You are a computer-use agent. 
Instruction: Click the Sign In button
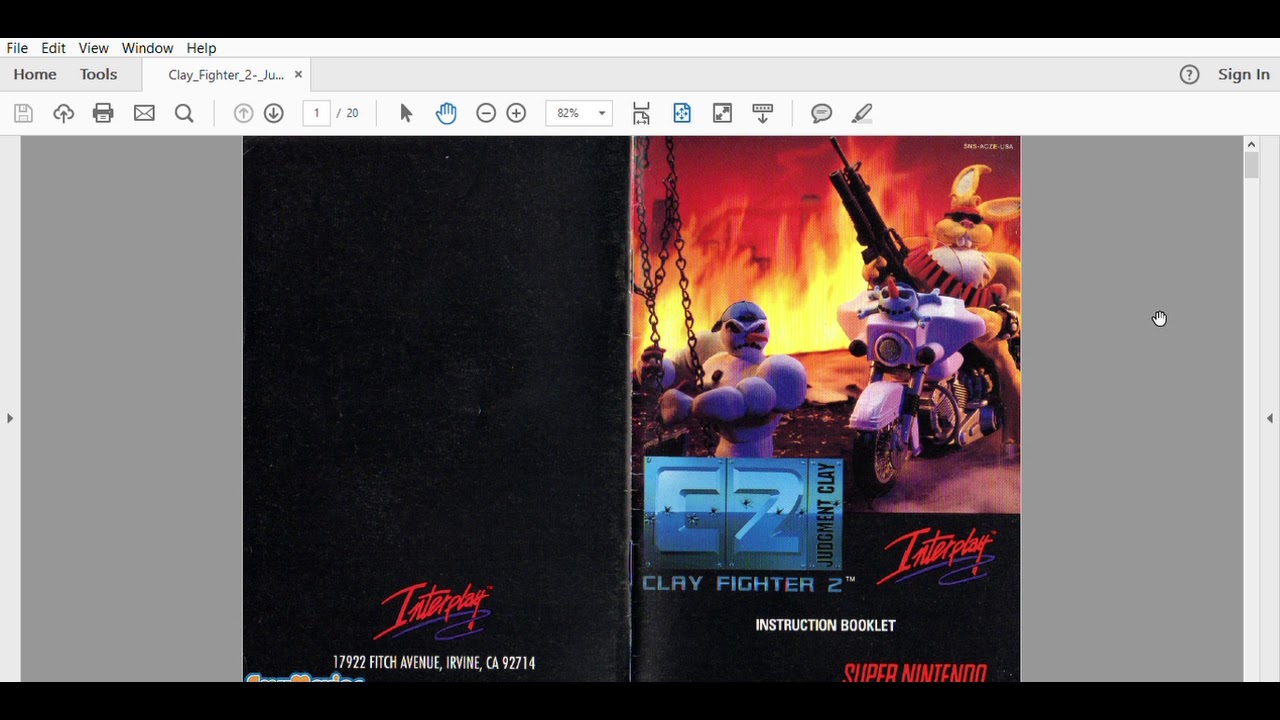click(1244, 74)
